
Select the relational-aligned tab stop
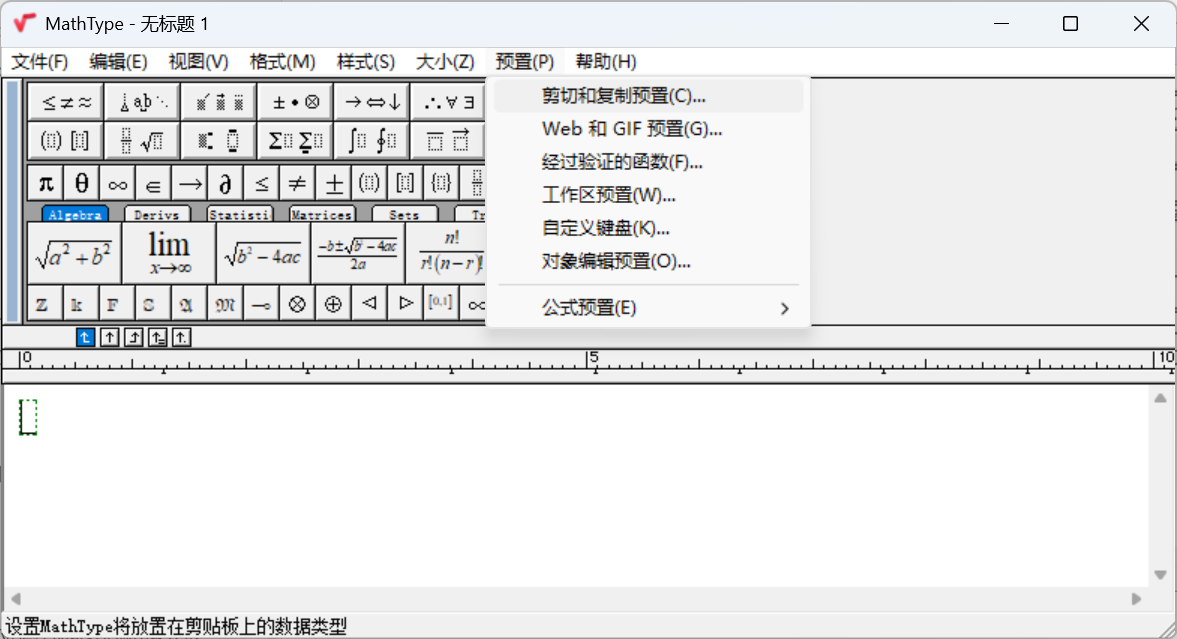(158, 338)
